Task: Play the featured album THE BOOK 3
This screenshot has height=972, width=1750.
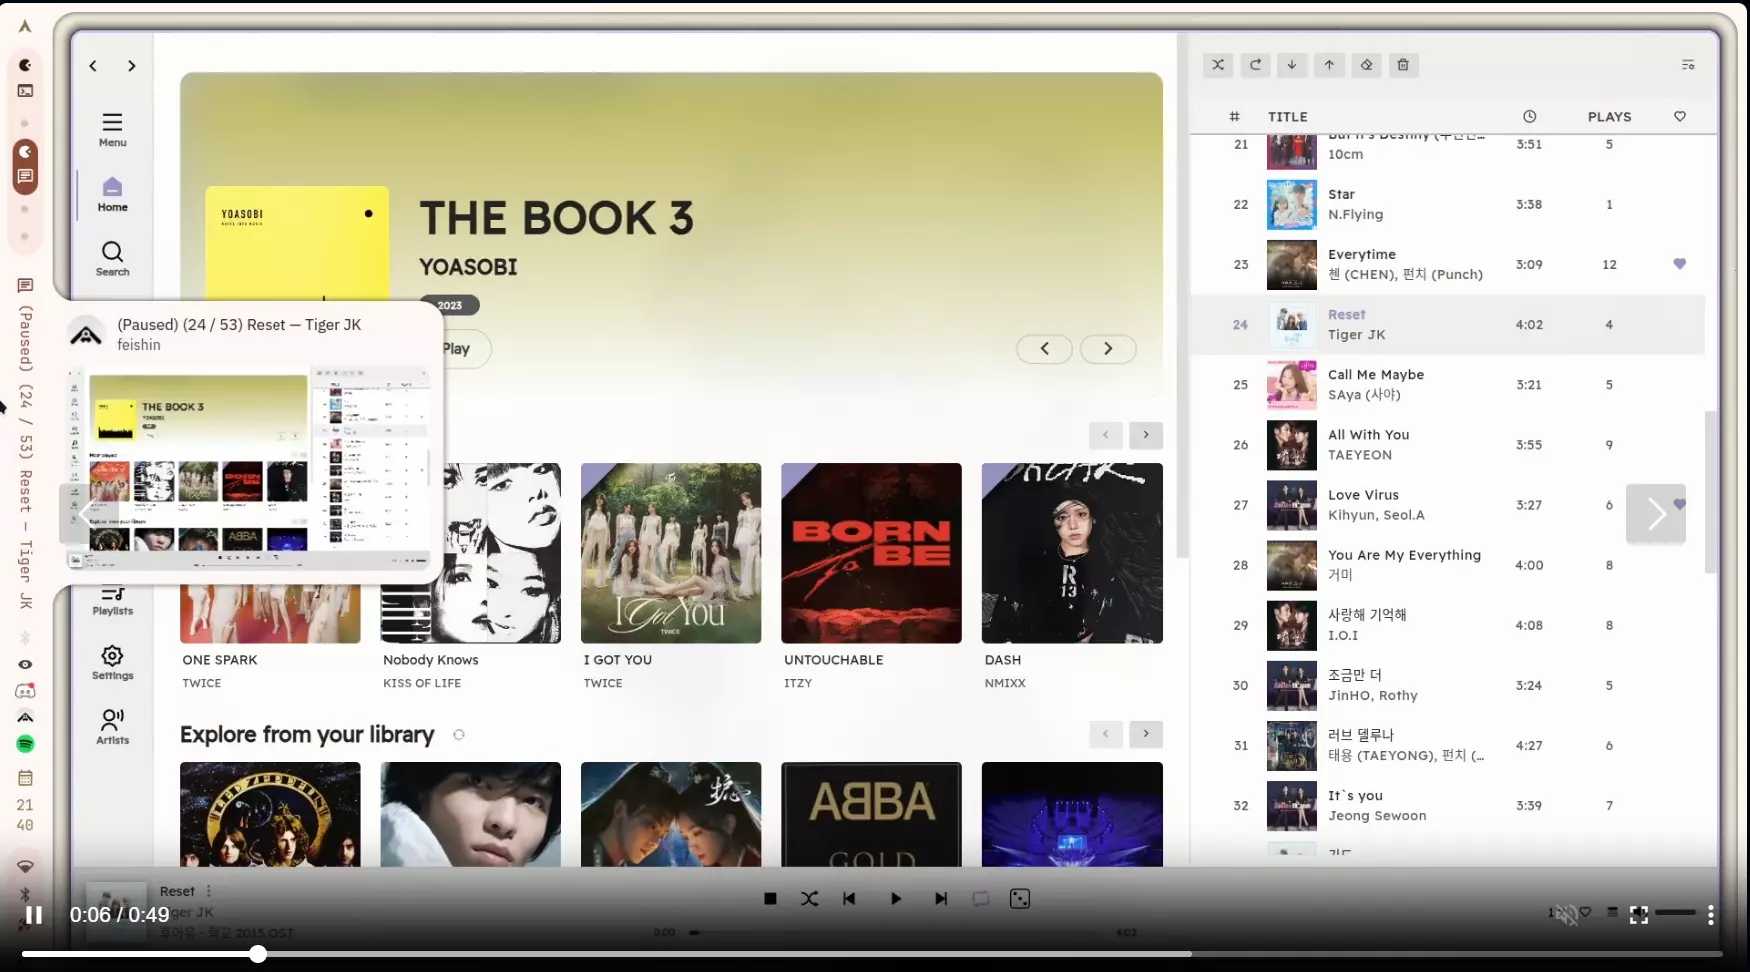Action: 457,349
